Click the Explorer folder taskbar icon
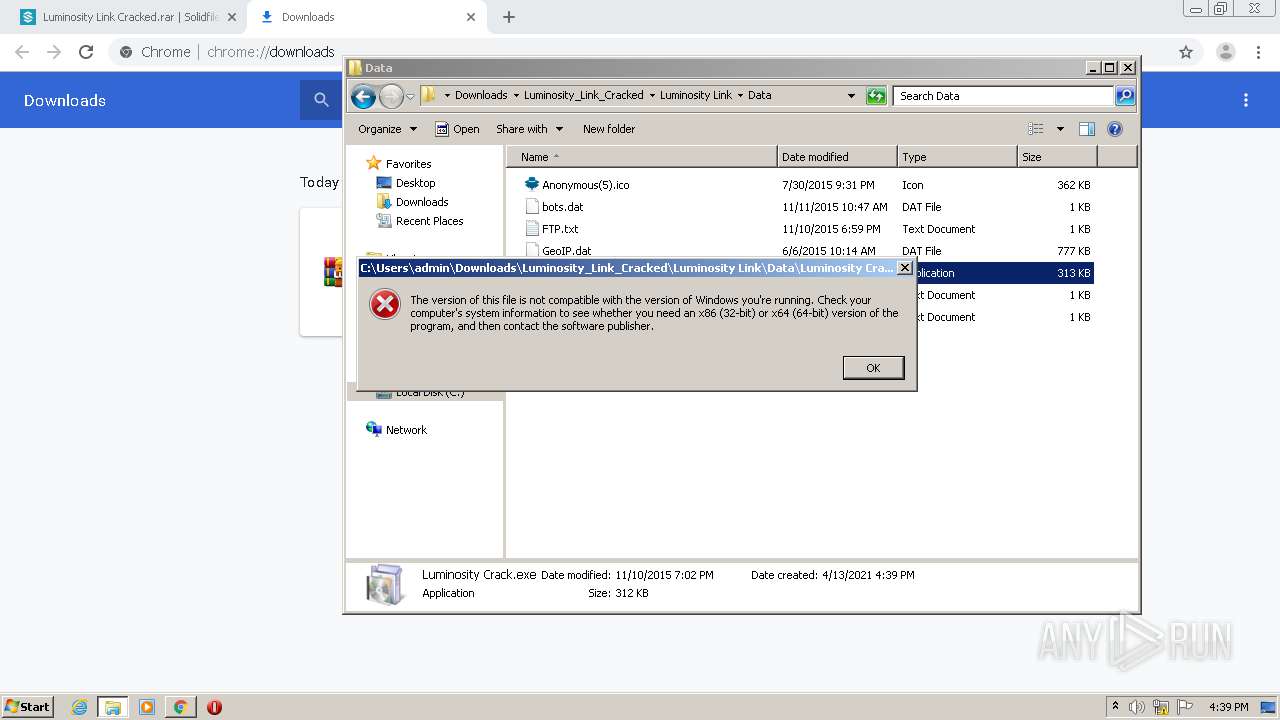 click(x=113, y=707)
